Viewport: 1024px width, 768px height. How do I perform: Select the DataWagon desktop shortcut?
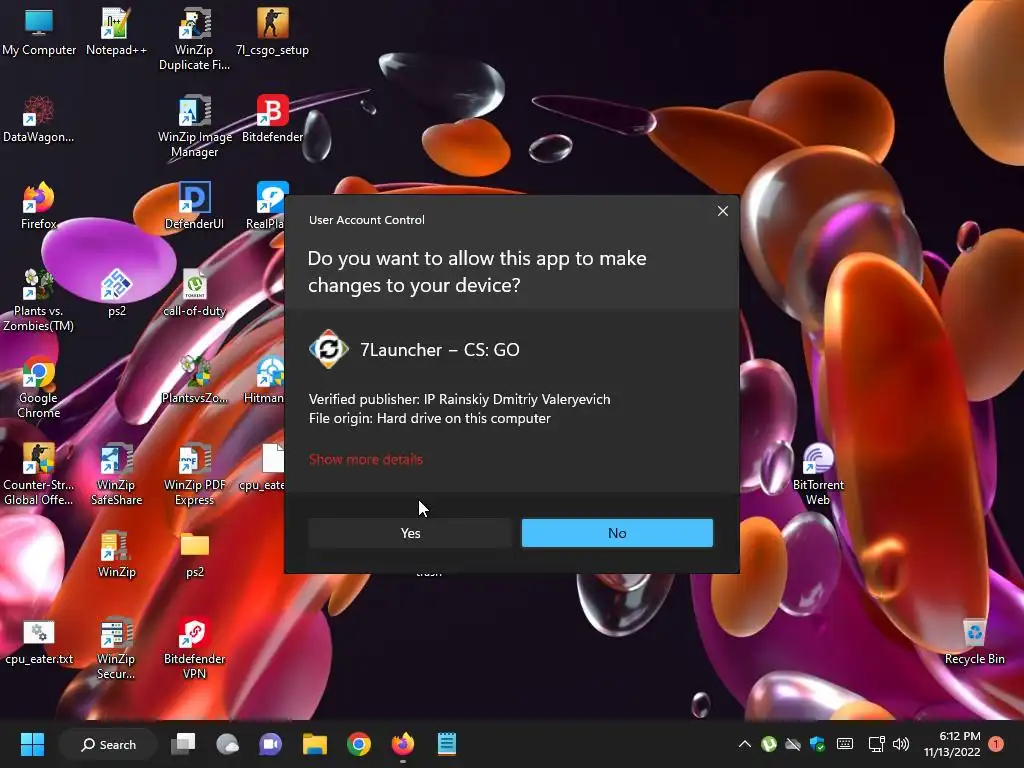[x=39, y=120]
